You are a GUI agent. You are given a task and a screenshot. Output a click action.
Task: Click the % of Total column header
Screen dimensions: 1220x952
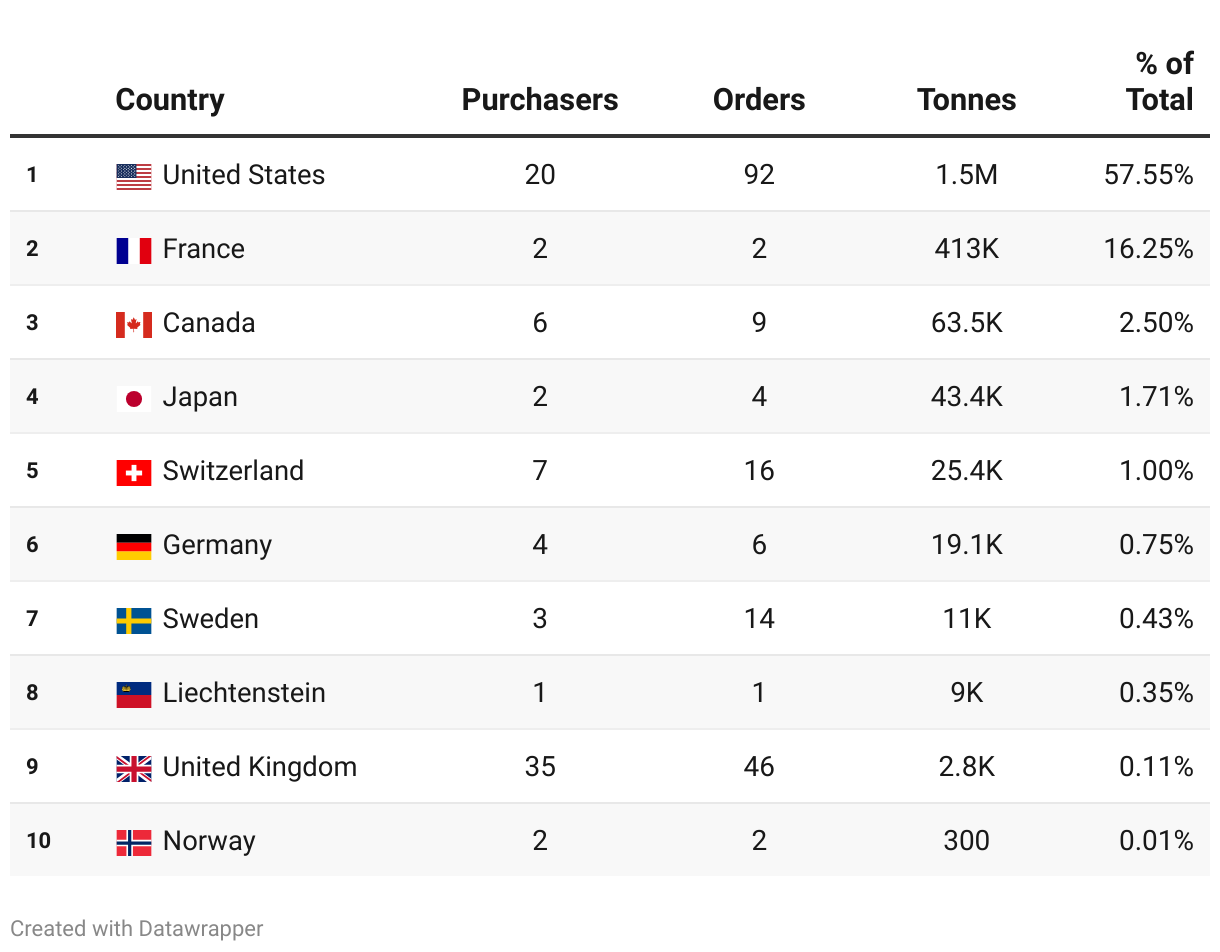1160,82
